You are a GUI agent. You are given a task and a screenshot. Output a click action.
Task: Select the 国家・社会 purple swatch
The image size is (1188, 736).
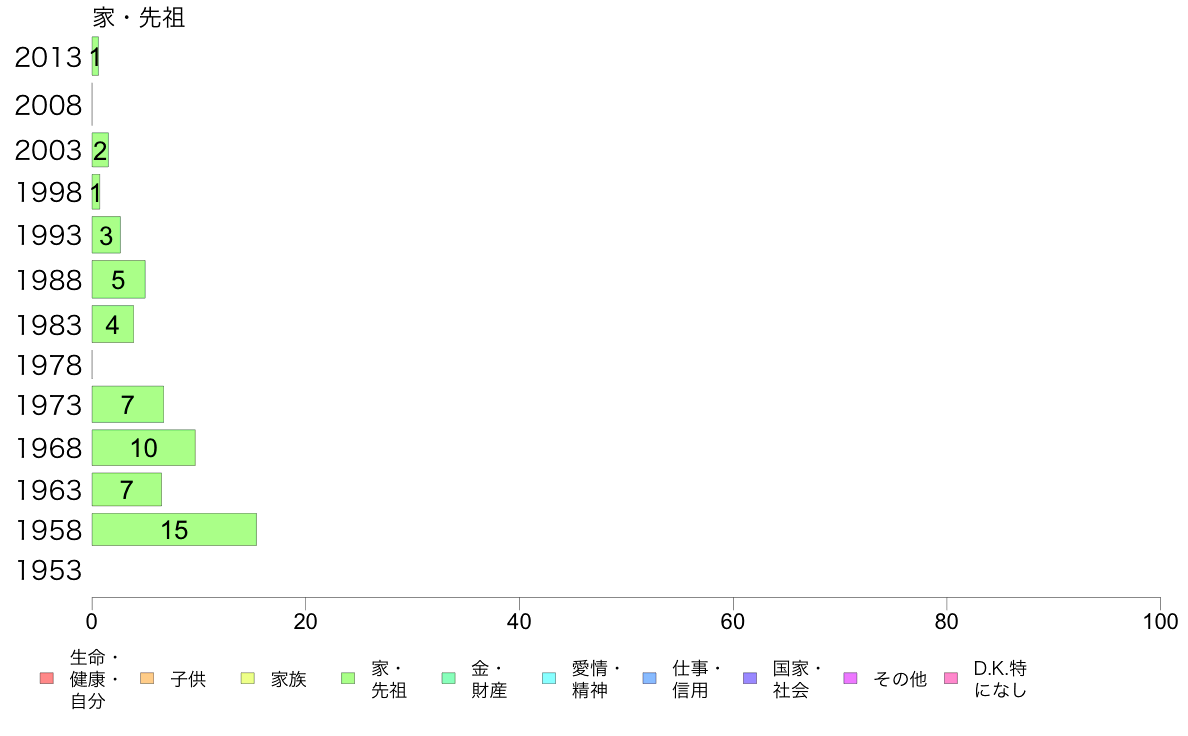point(750,678)
